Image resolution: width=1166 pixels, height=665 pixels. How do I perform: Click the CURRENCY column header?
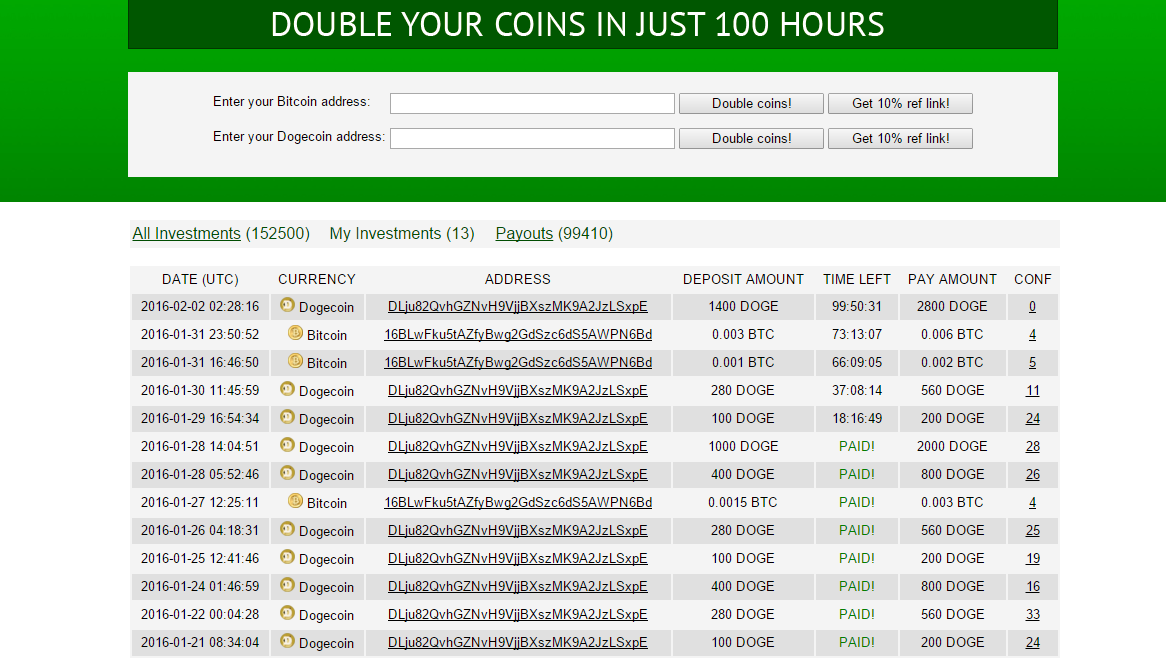[317, 280]
